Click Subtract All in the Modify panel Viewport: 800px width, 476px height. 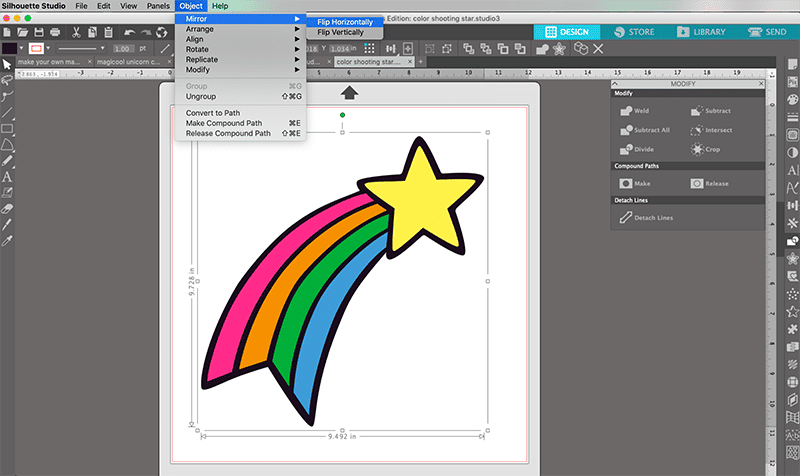[x=644, y=130]
